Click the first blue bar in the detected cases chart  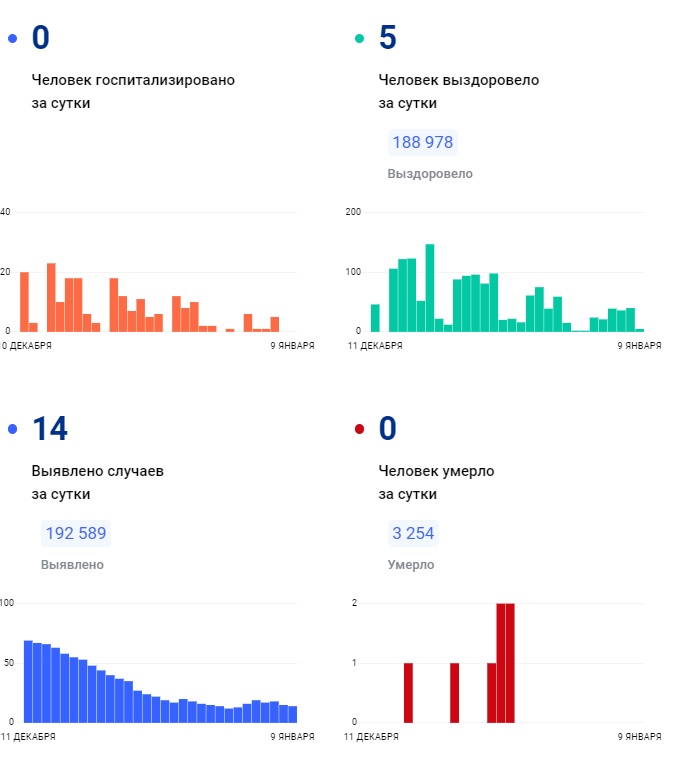point(28,681)
